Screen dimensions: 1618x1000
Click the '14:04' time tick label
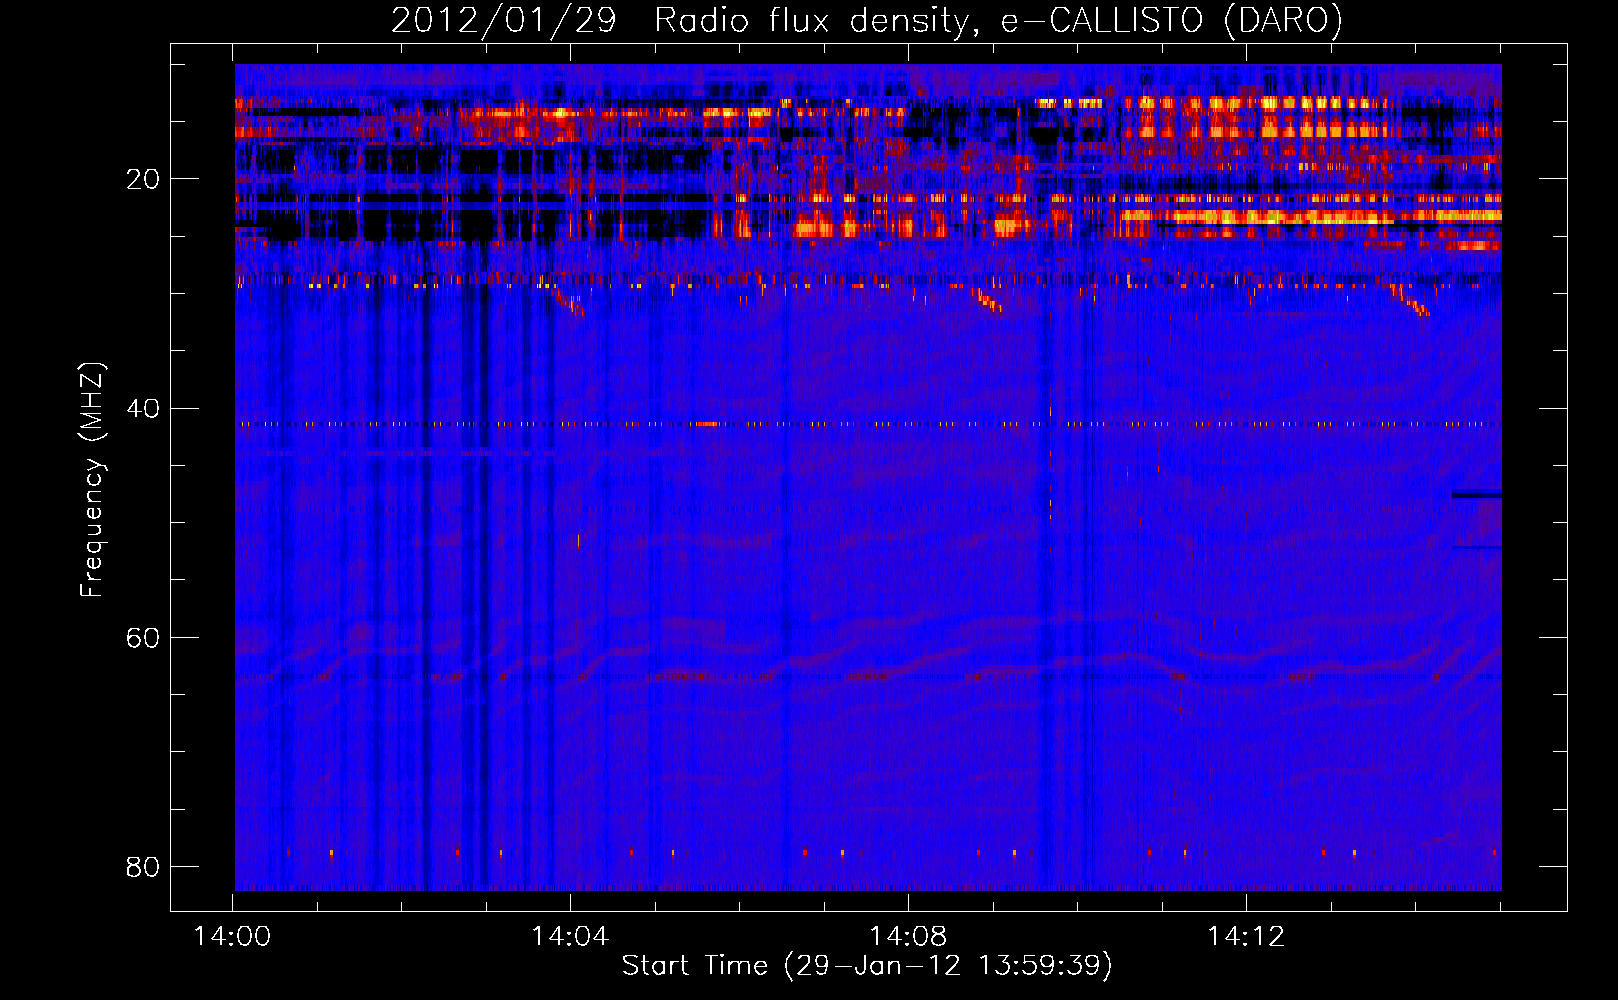click(570, 937)
